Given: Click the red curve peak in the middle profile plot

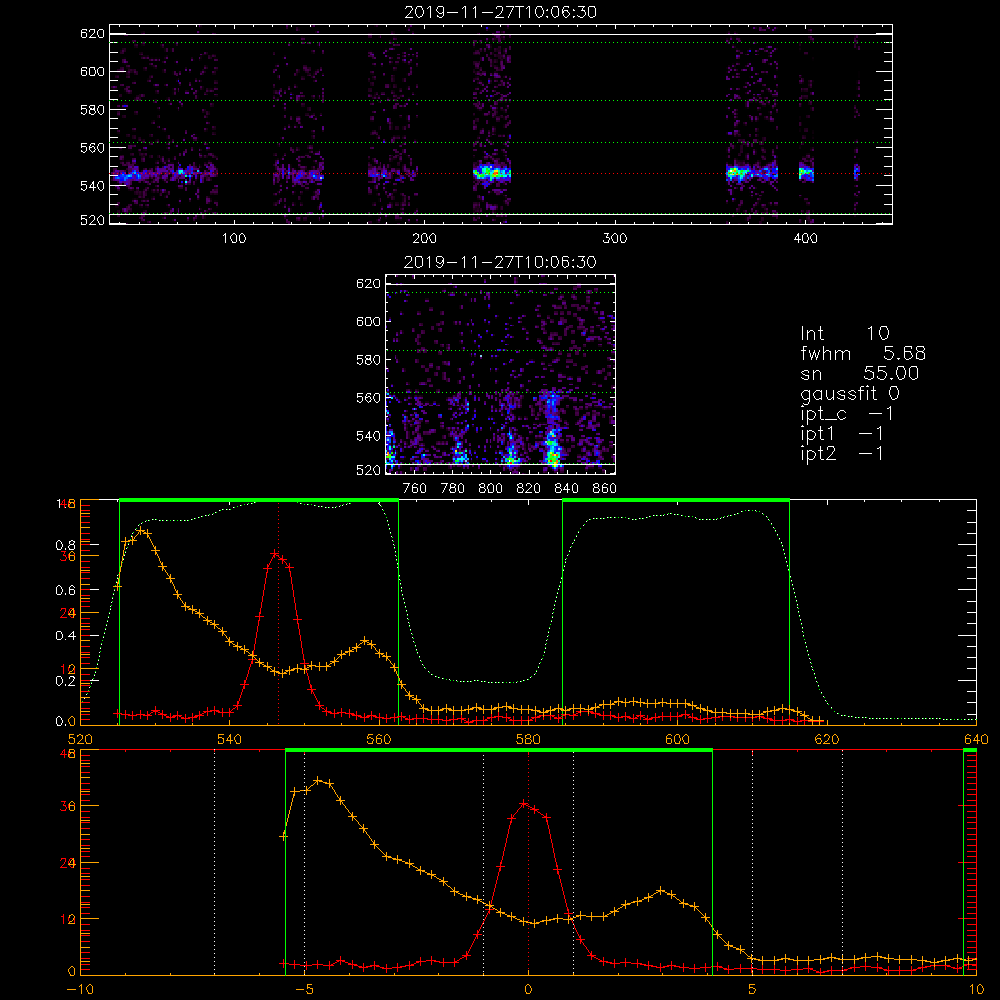Looking at the screenshot, I should click(275, 554).
